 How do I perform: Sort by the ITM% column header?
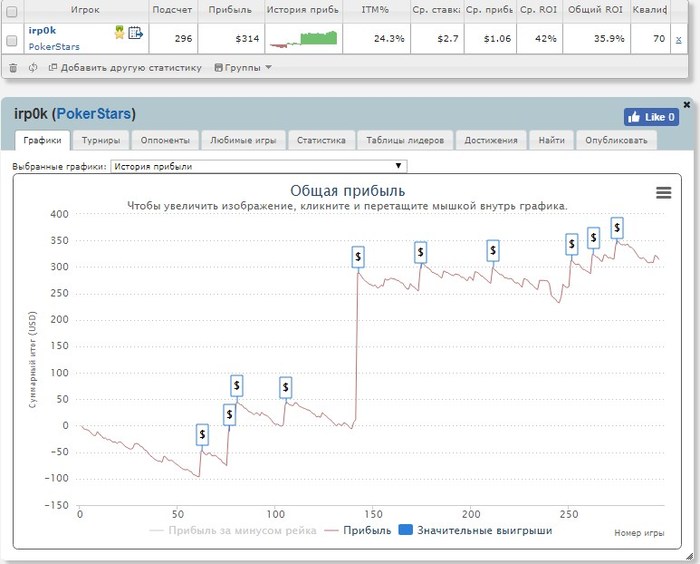(375, 10)
